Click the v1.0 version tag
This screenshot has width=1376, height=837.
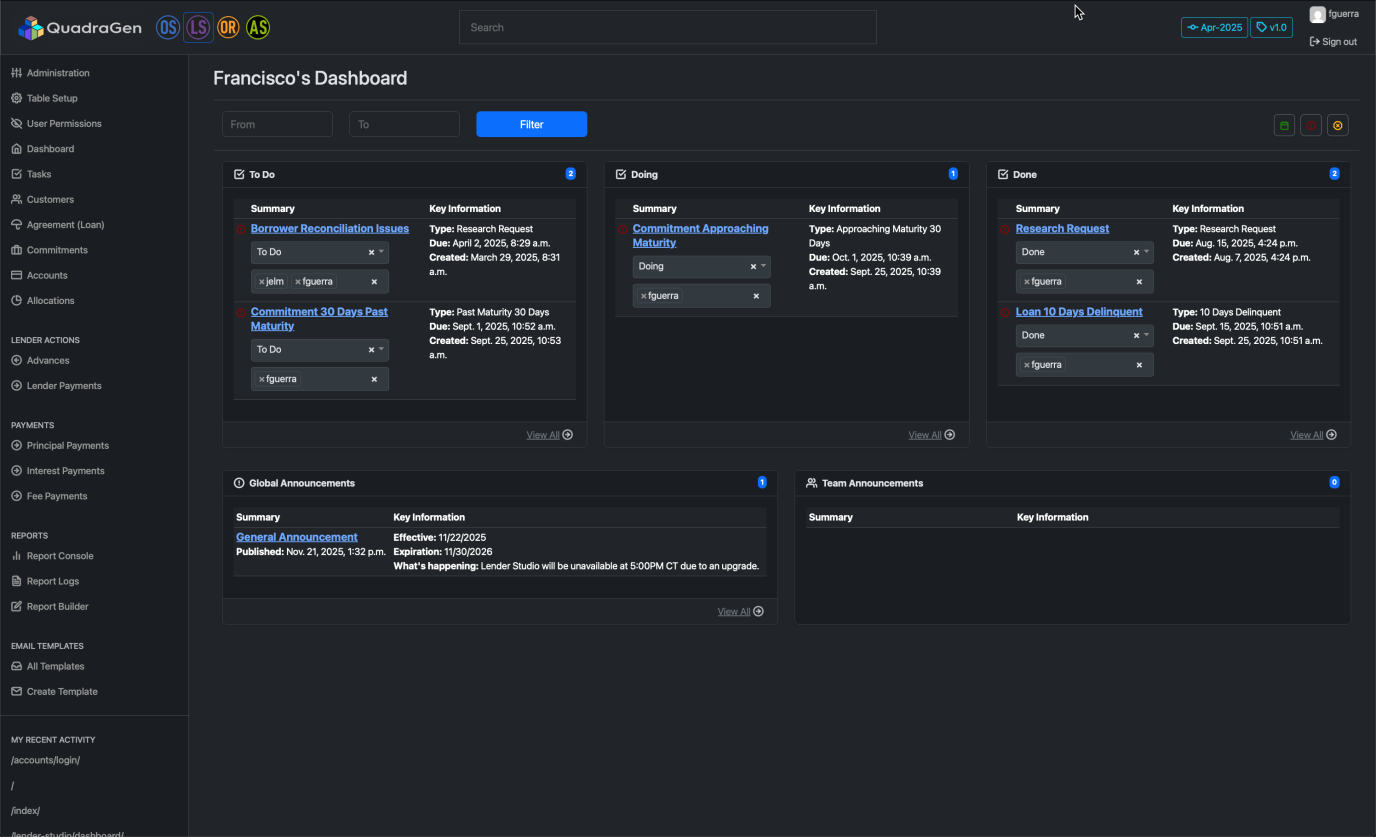tap(1271, 28)
